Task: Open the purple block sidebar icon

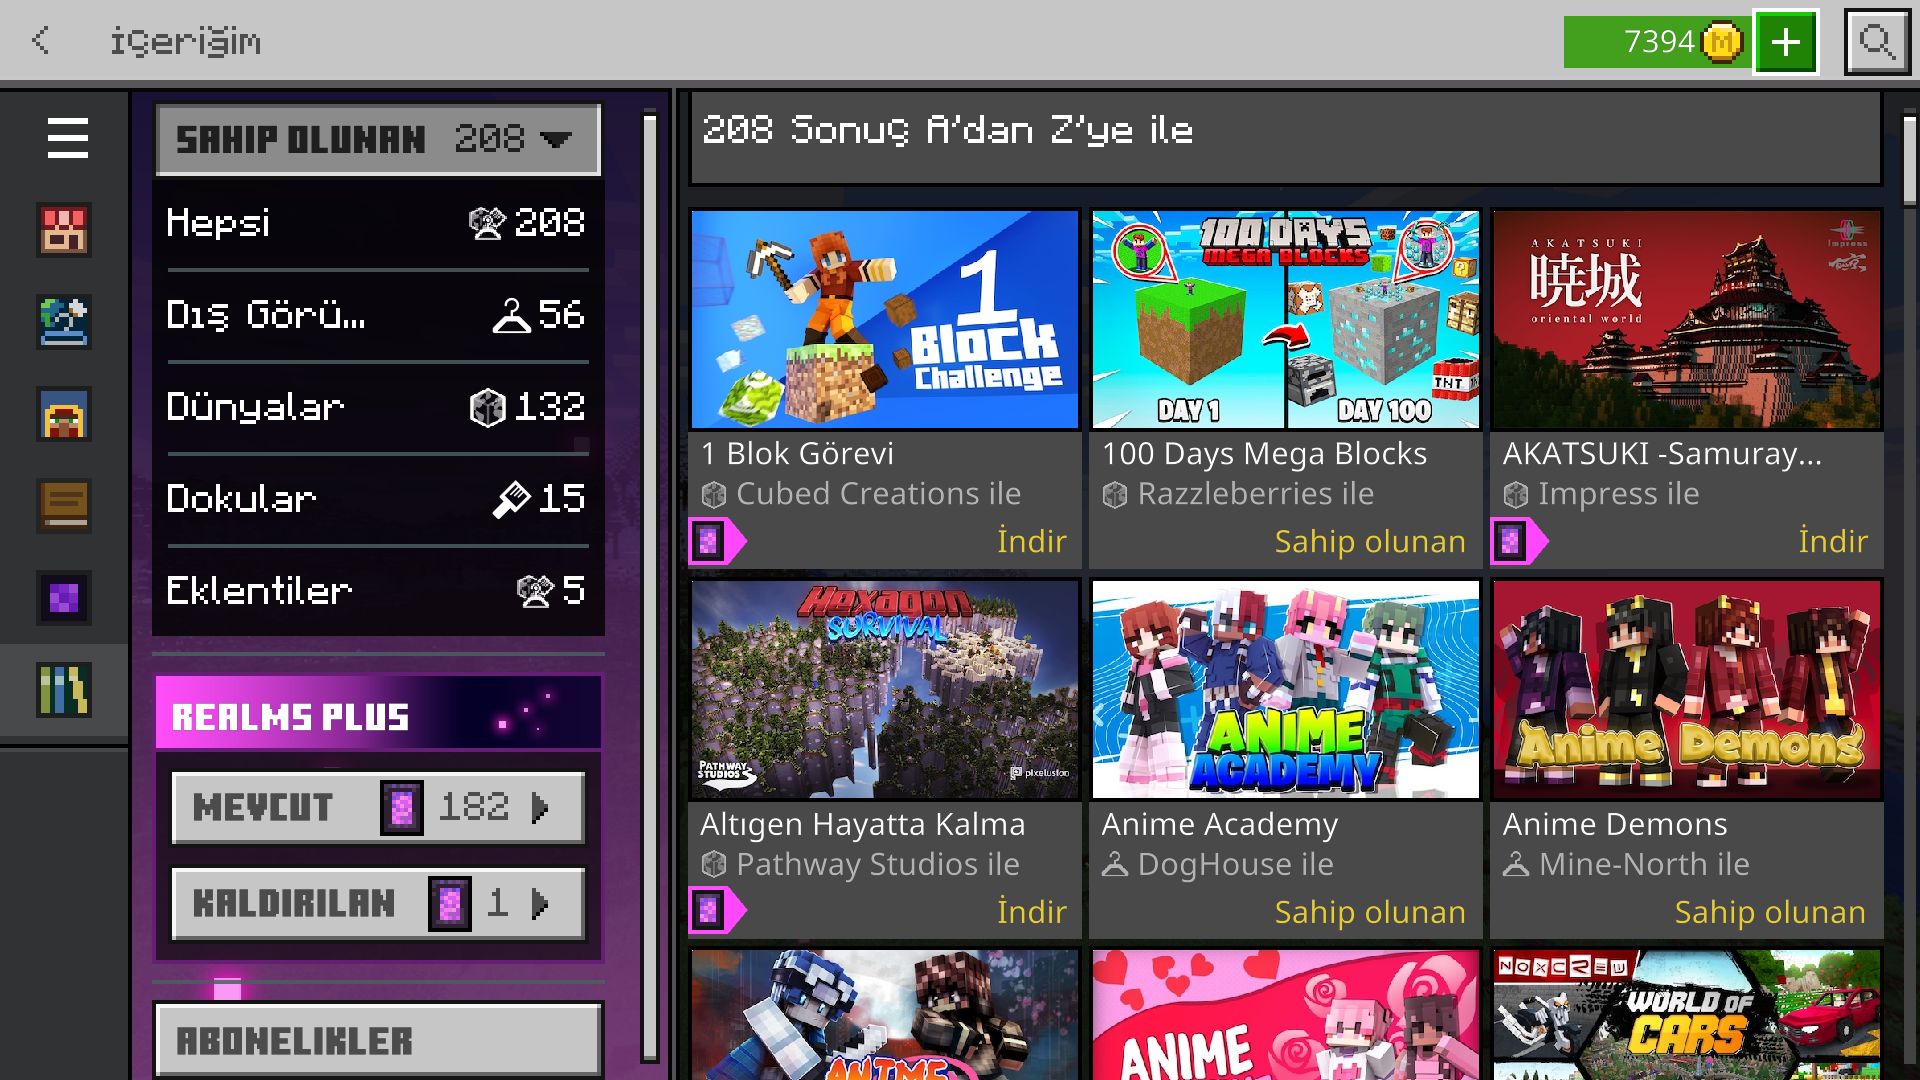Action: 64,598
